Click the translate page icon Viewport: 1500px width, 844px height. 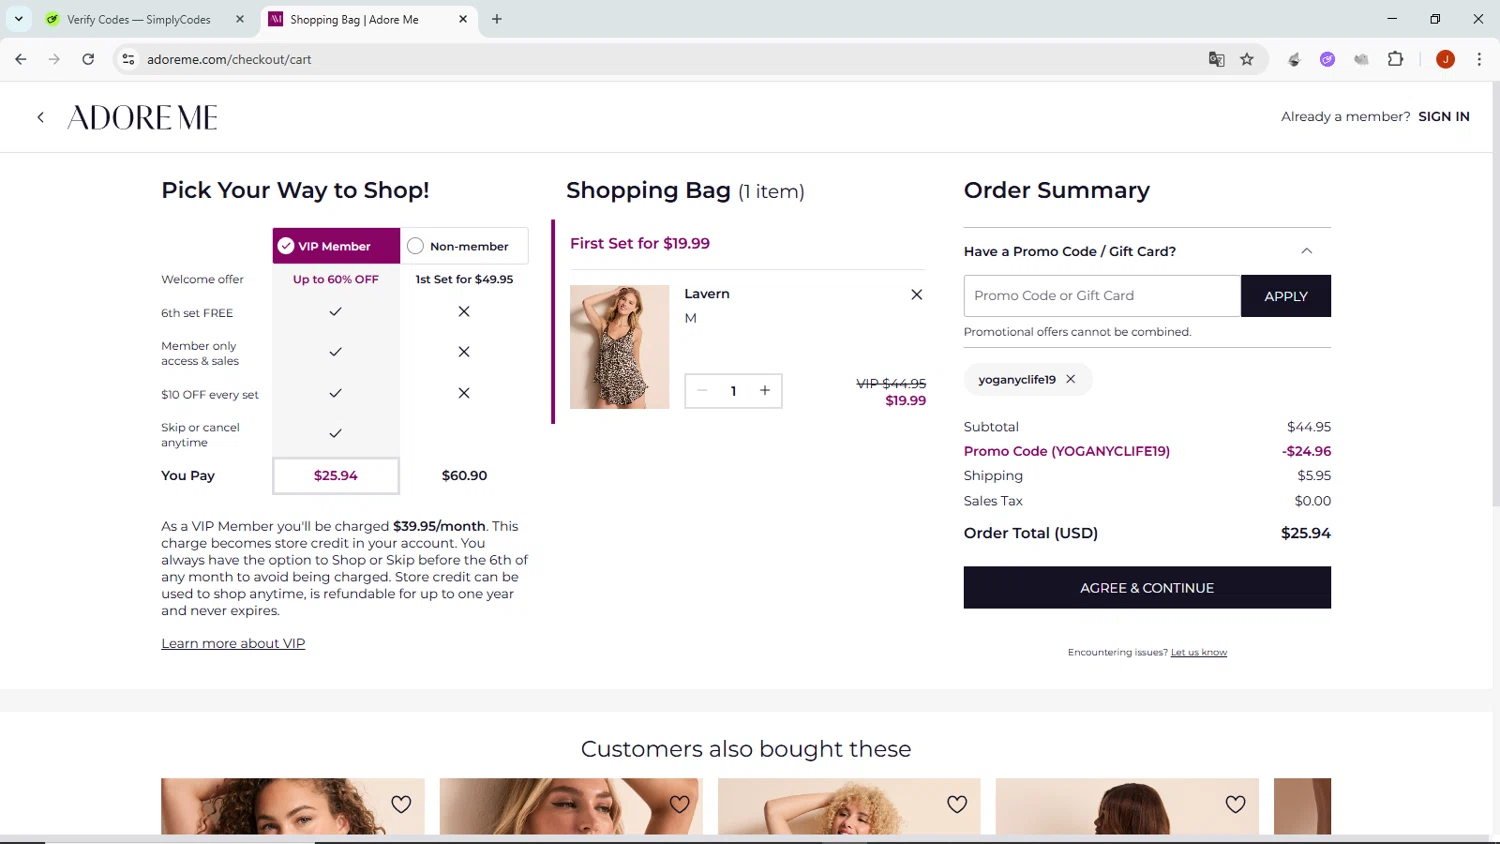pos(1216,59)
